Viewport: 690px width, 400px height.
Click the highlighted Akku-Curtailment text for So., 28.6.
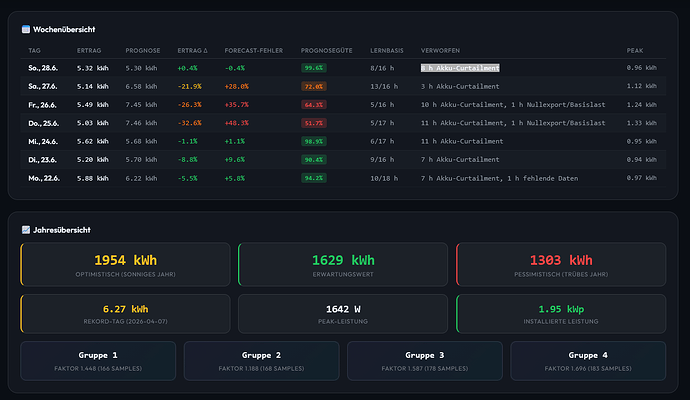[460, 68]
